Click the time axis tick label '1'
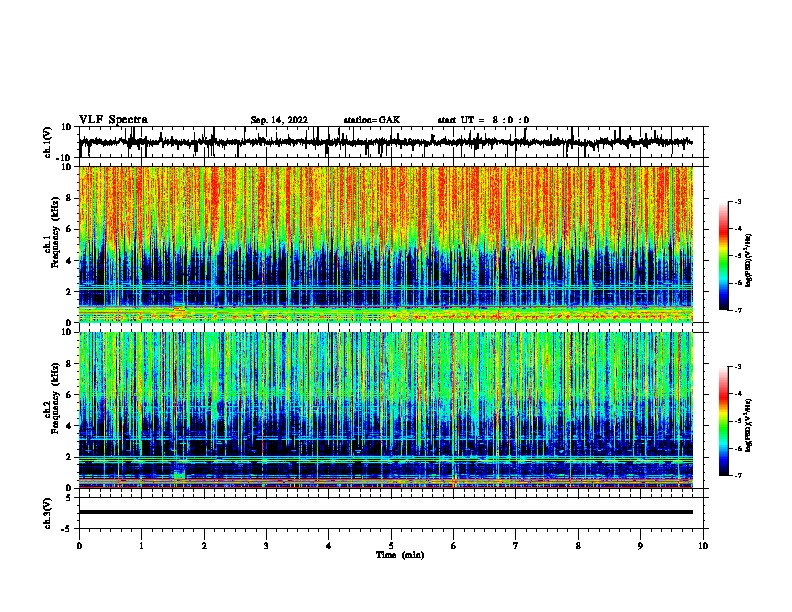This screenshot has height=612, width=792. [x=141, y=546]
